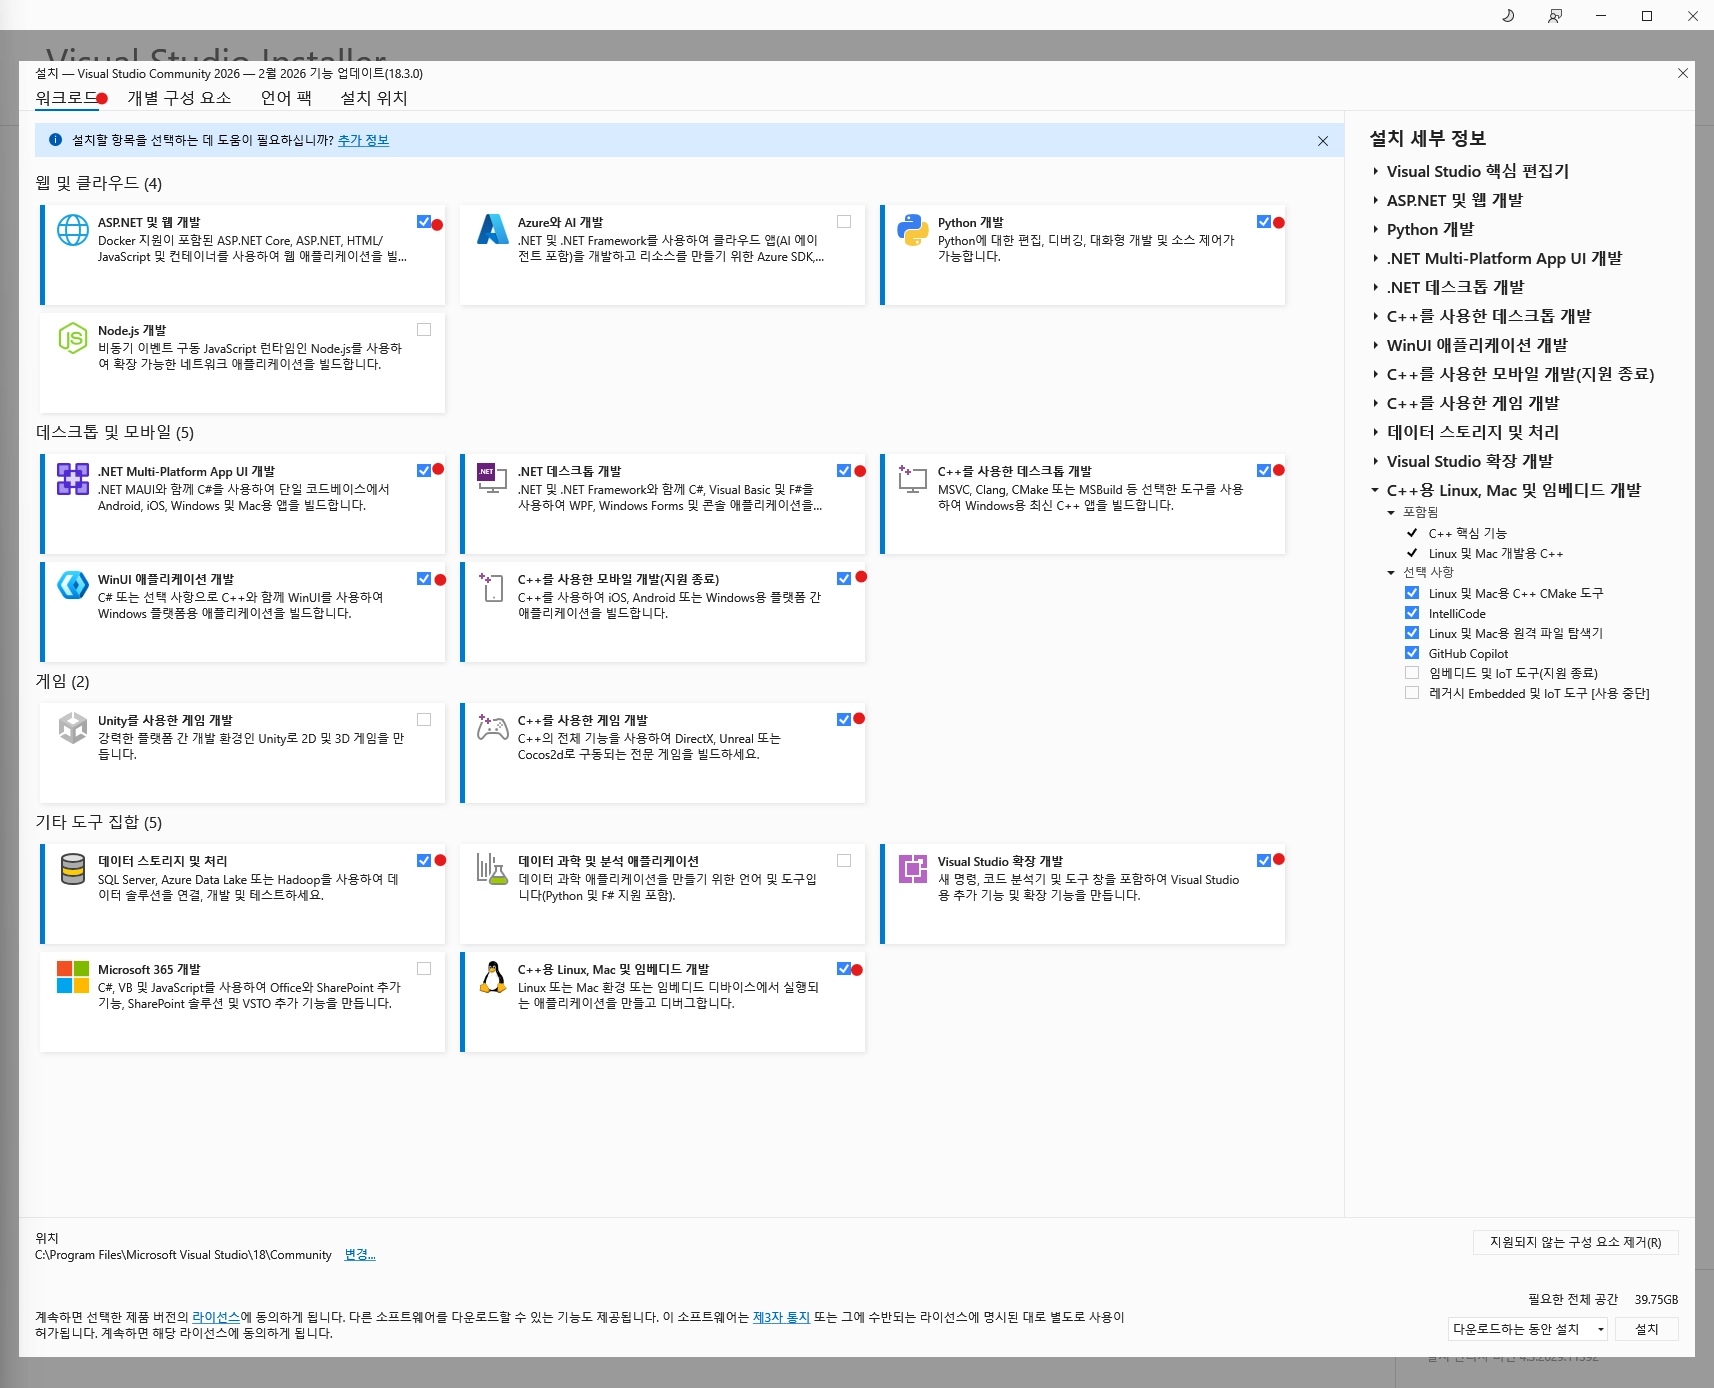The image size is (1714, 1388).
Task: Click the WinUI application development icon
Action: [72, 587]
